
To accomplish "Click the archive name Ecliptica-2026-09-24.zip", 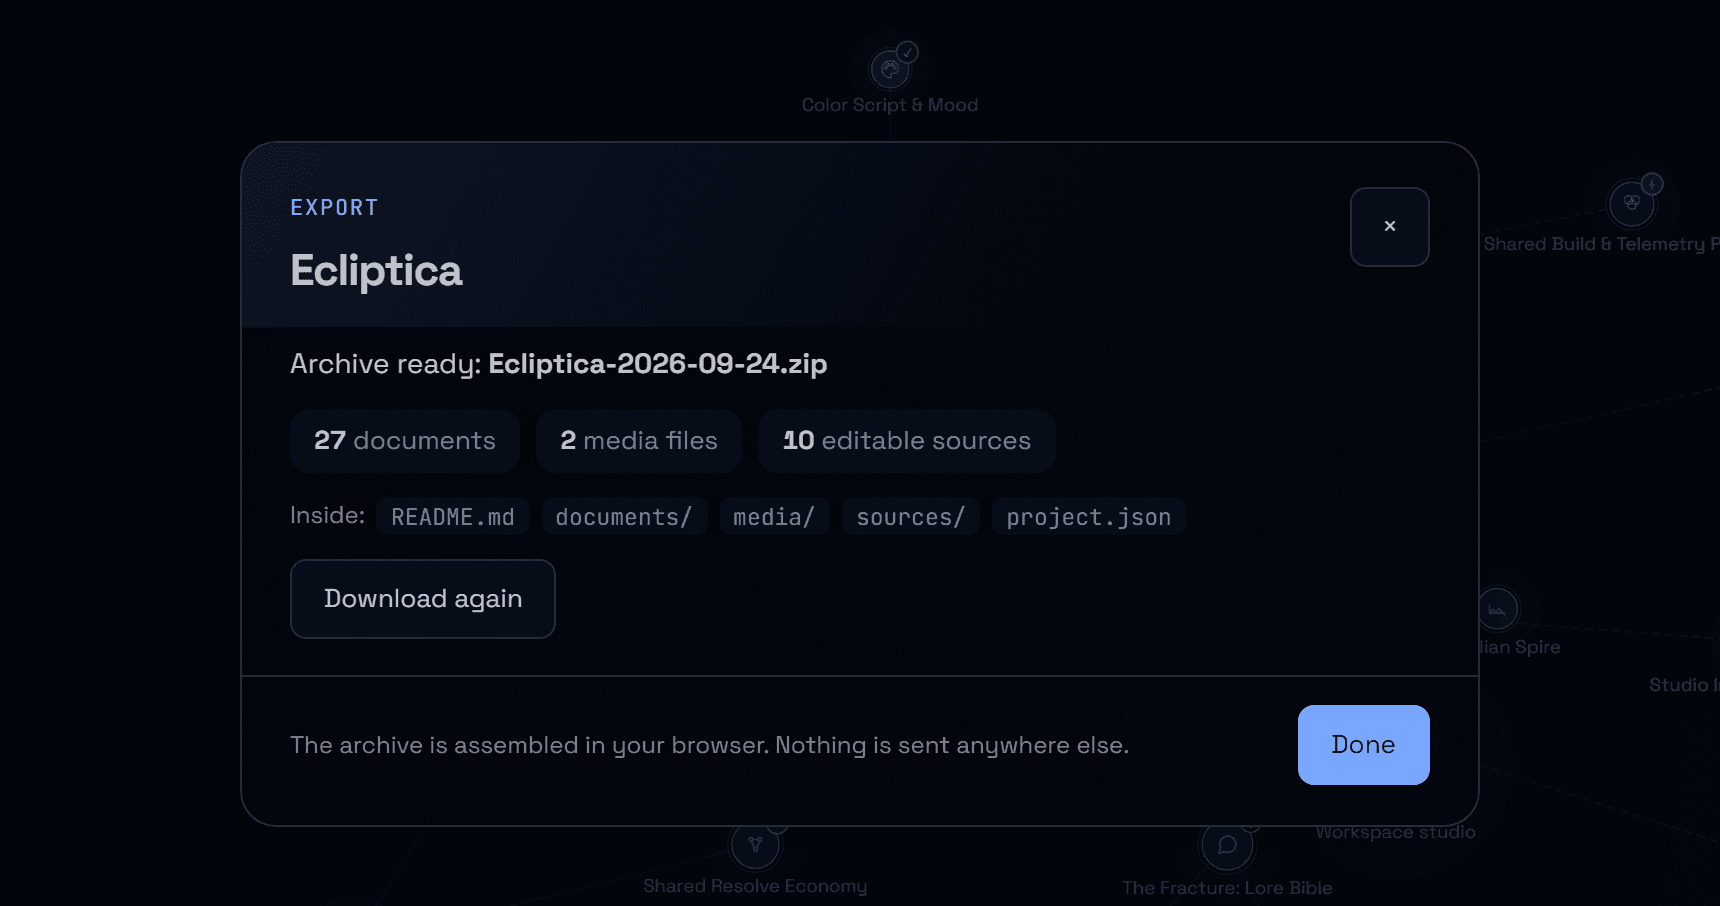I will click(658, 364).
